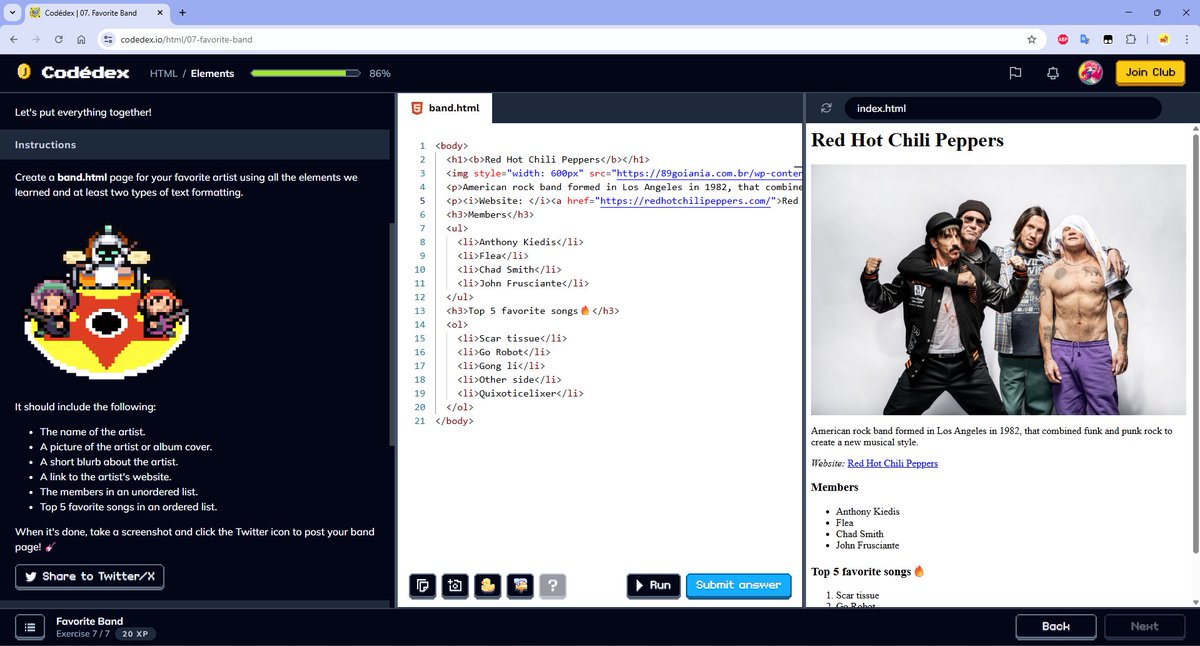The width and height of the screenshot is (1200, 646).
Task: Open a new browser tab
Action: tap(183, 12)
